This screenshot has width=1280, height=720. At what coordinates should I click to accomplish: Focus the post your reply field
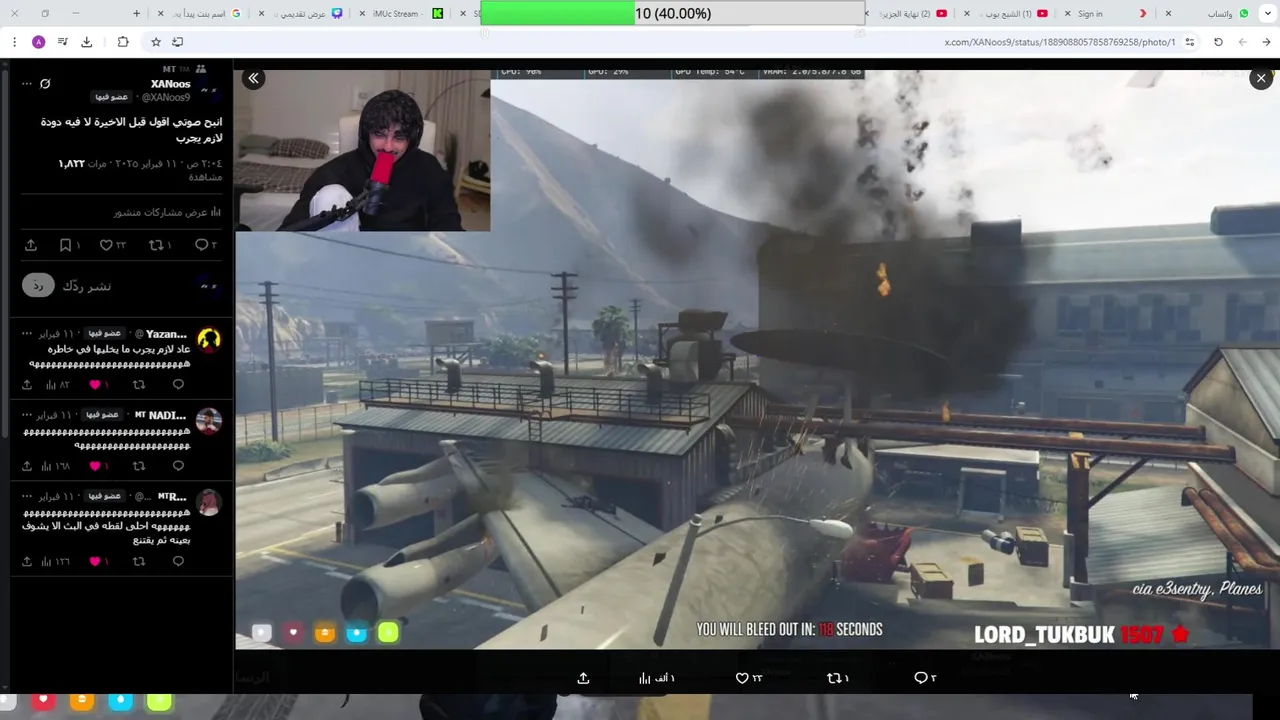click(87, 286)
